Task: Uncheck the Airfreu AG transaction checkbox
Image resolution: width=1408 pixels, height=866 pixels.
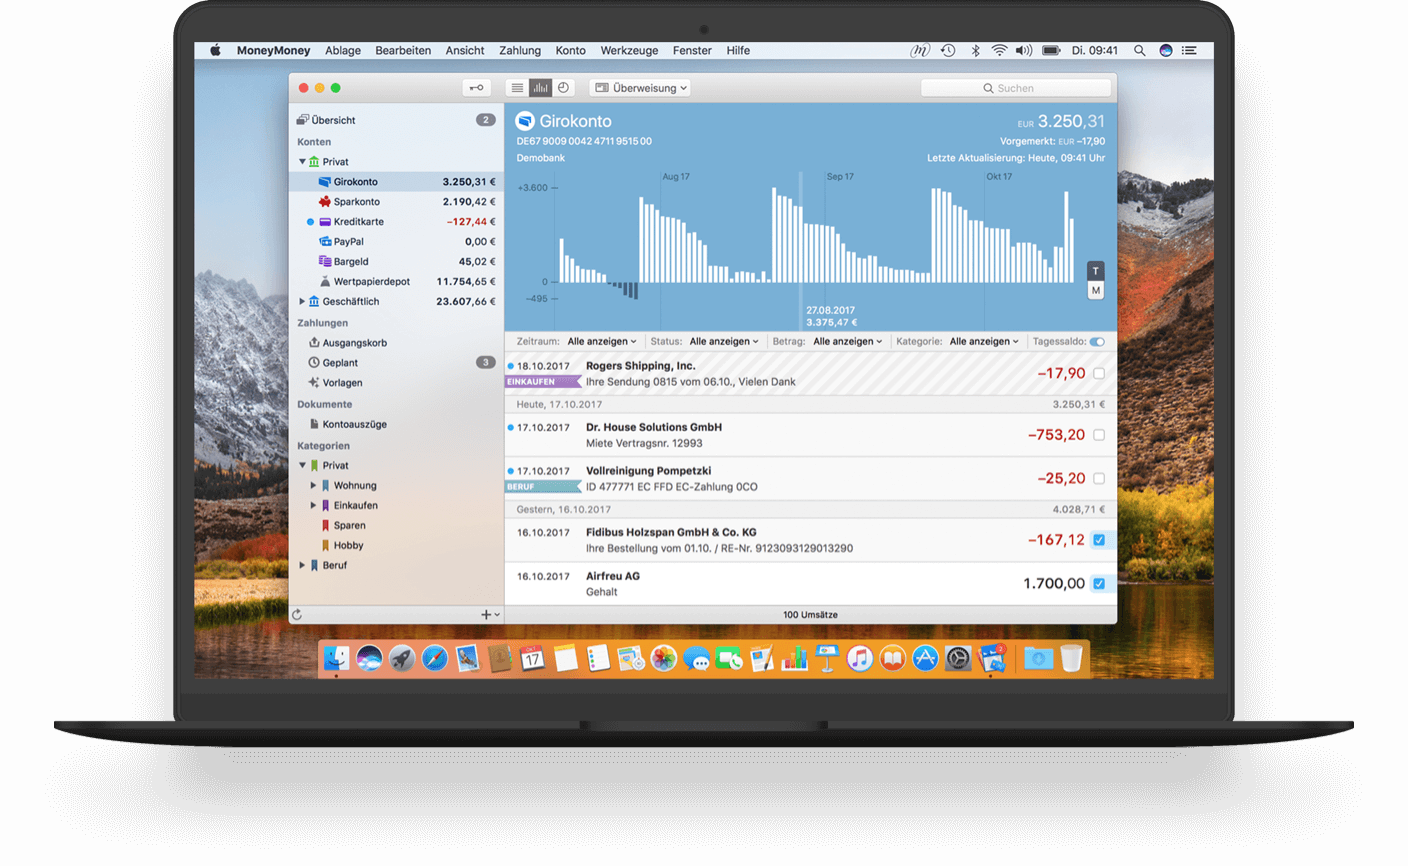Action: coord(1099,584)
